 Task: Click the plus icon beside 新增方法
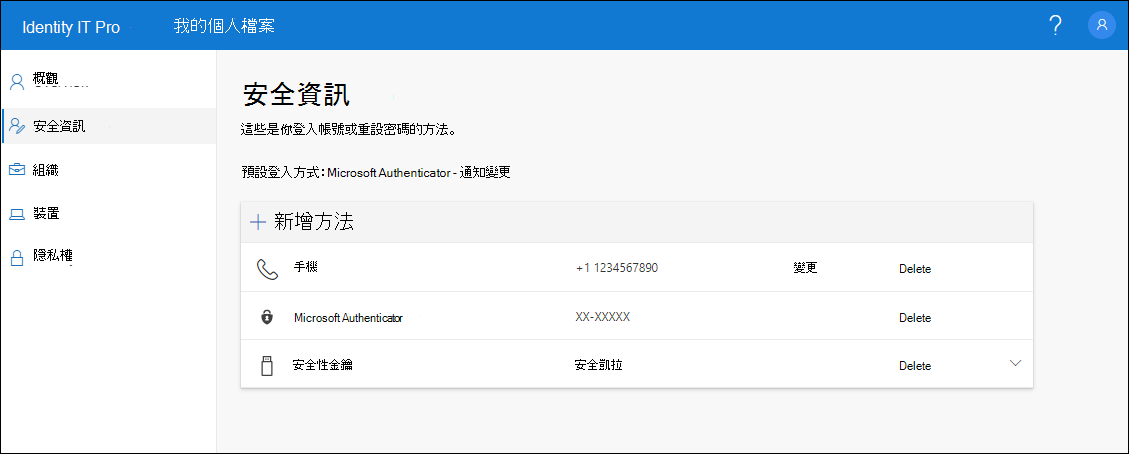pos(258,222)
